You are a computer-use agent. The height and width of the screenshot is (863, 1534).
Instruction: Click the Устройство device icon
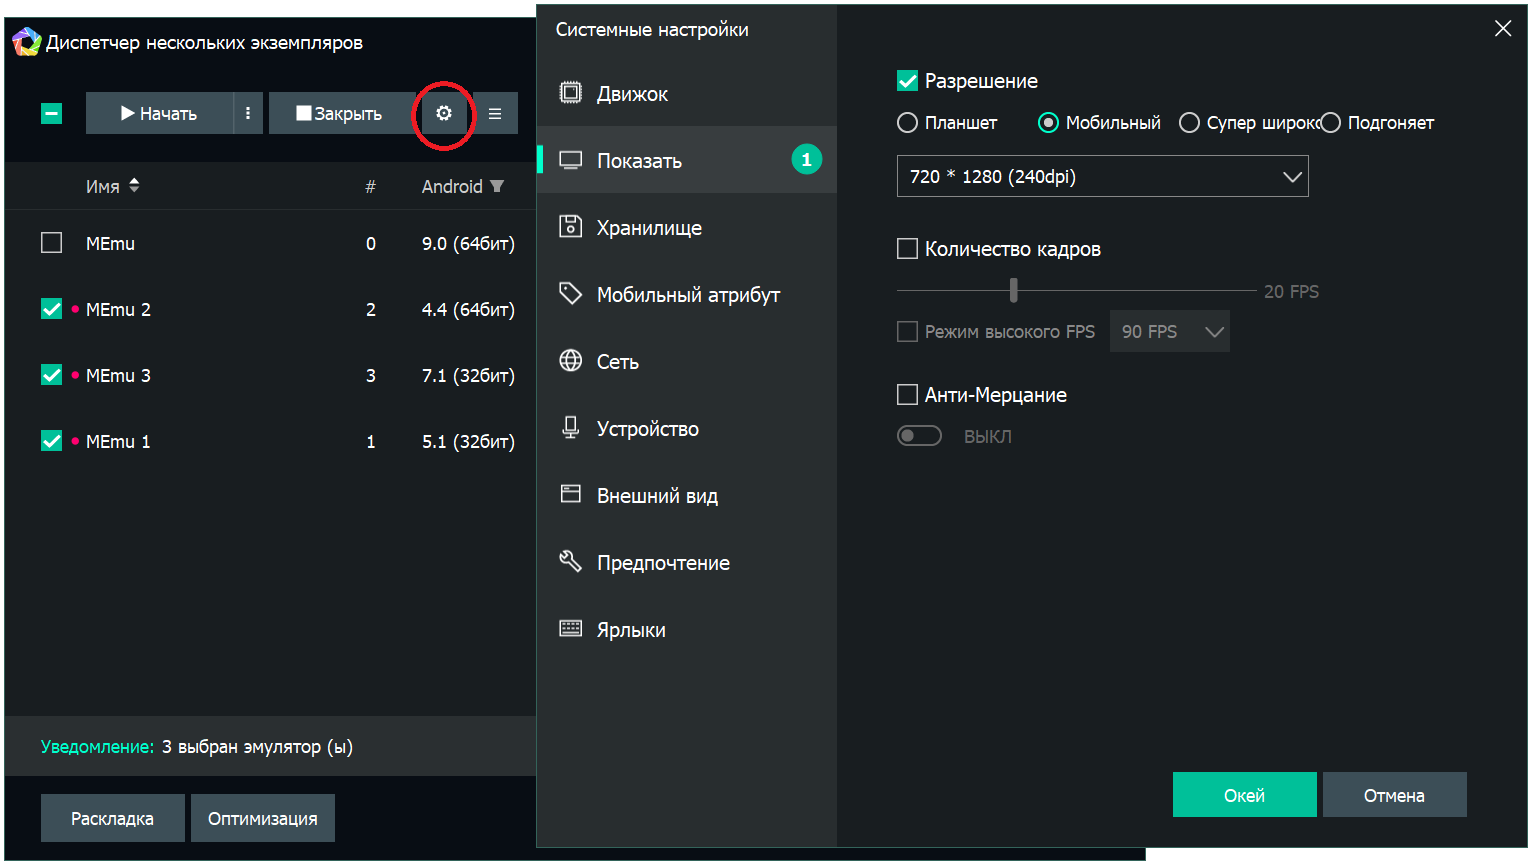tap(570, 427)
